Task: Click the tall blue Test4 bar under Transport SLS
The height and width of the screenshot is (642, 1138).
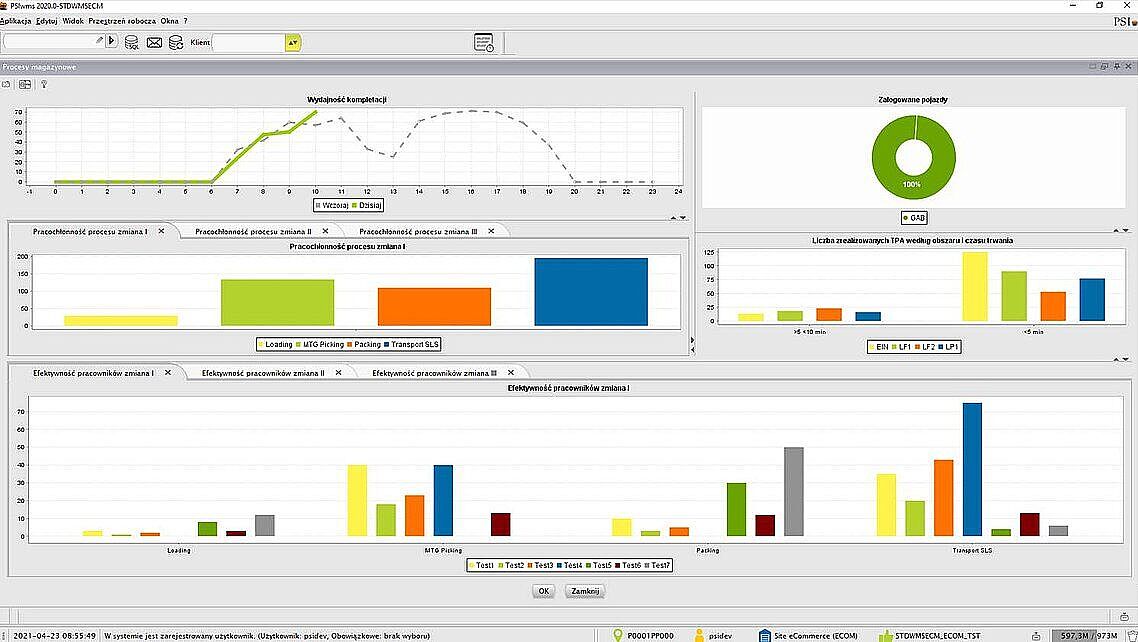Action: click(972, 469)
